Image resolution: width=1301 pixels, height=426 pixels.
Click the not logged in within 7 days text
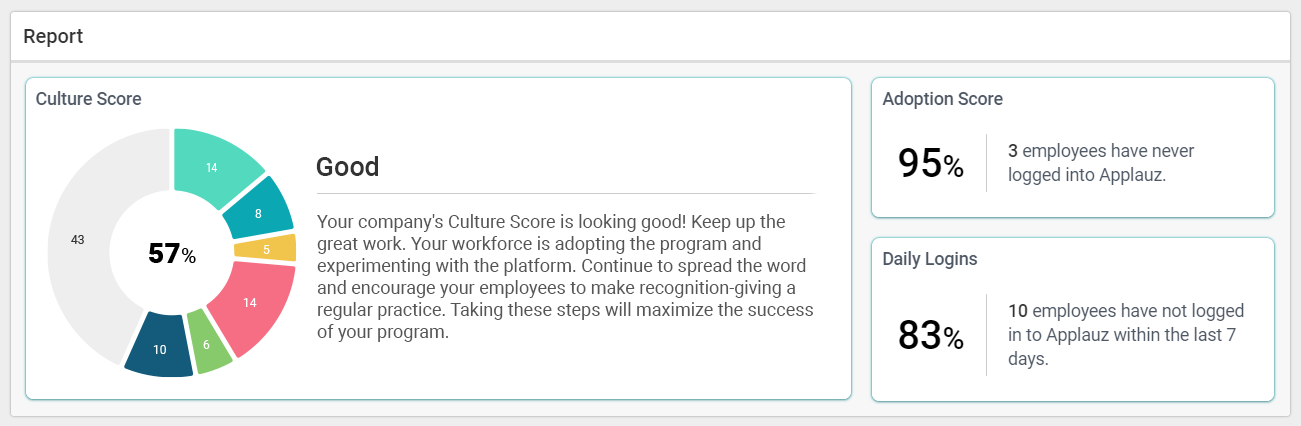point(1125,335)
